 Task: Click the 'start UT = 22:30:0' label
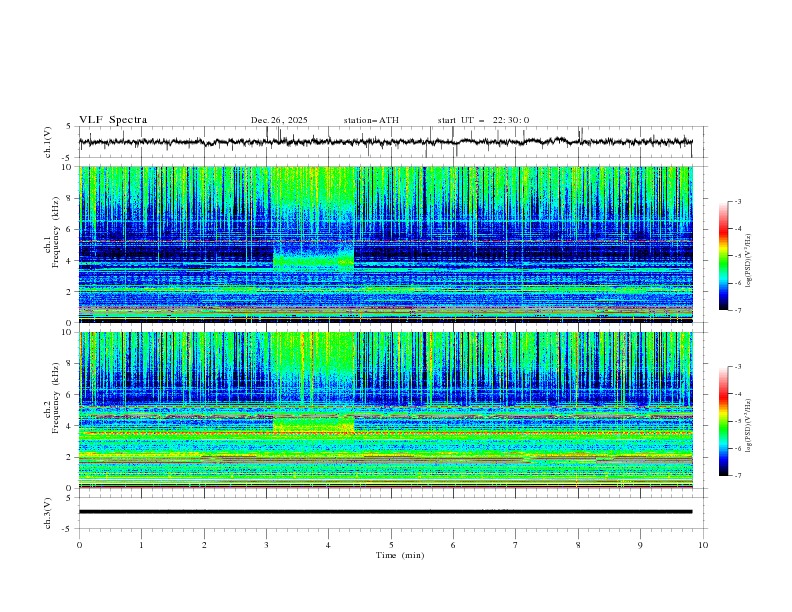point(483,120)
